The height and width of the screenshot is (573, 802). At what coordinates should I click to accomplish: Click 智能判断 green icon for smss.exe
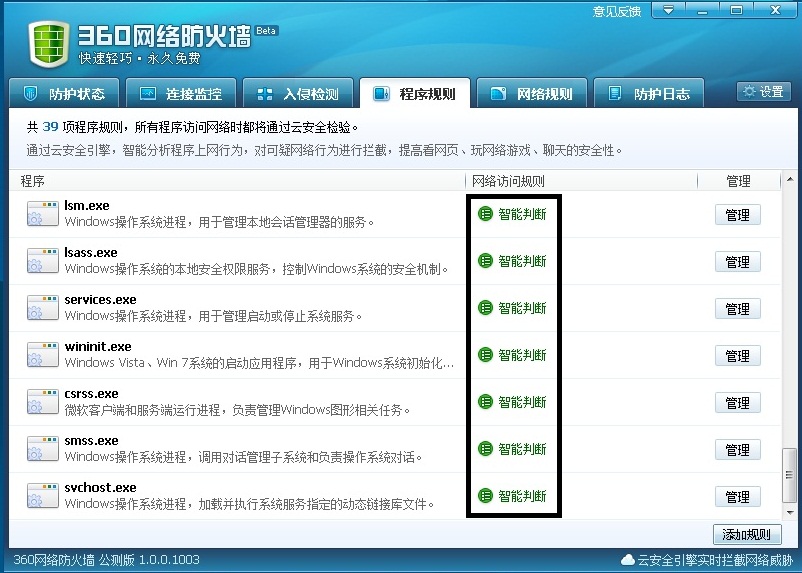pyautogui.click(x=485, y=449)
